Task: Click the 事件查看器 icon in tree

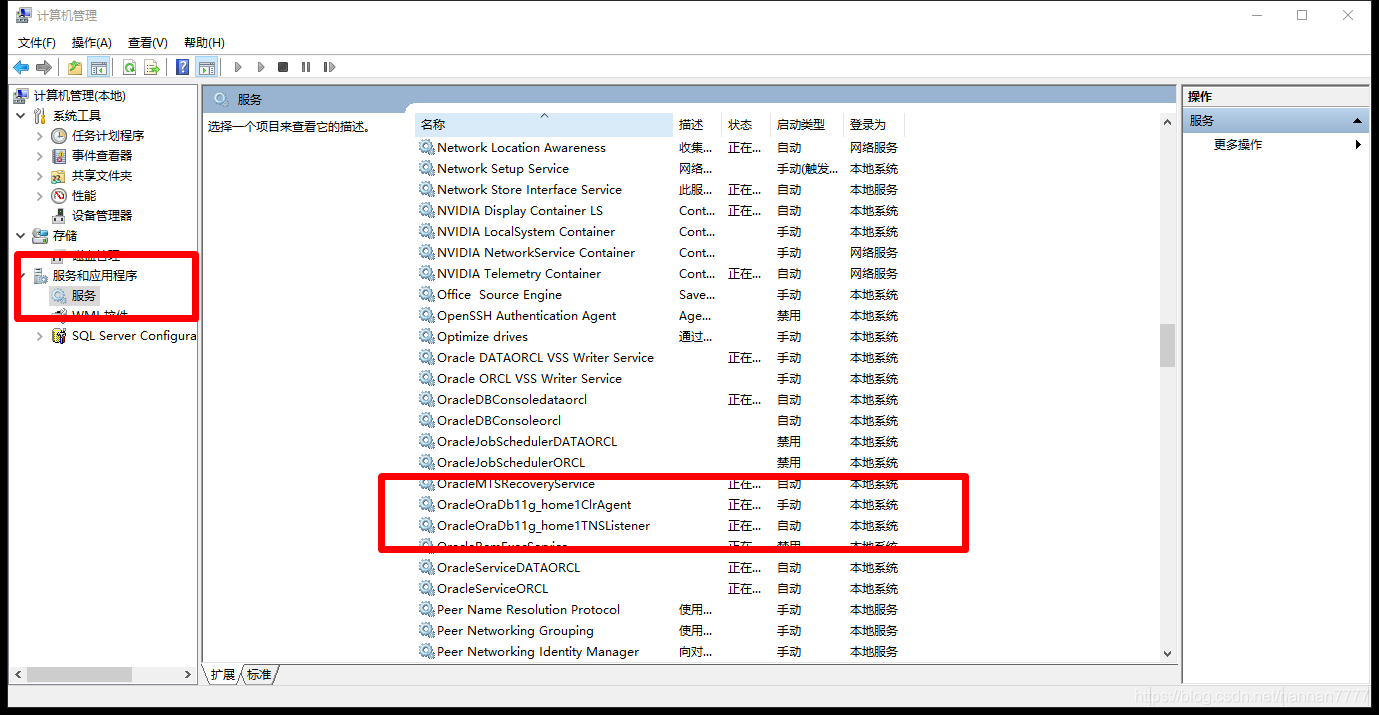Action: click(60, 155)
